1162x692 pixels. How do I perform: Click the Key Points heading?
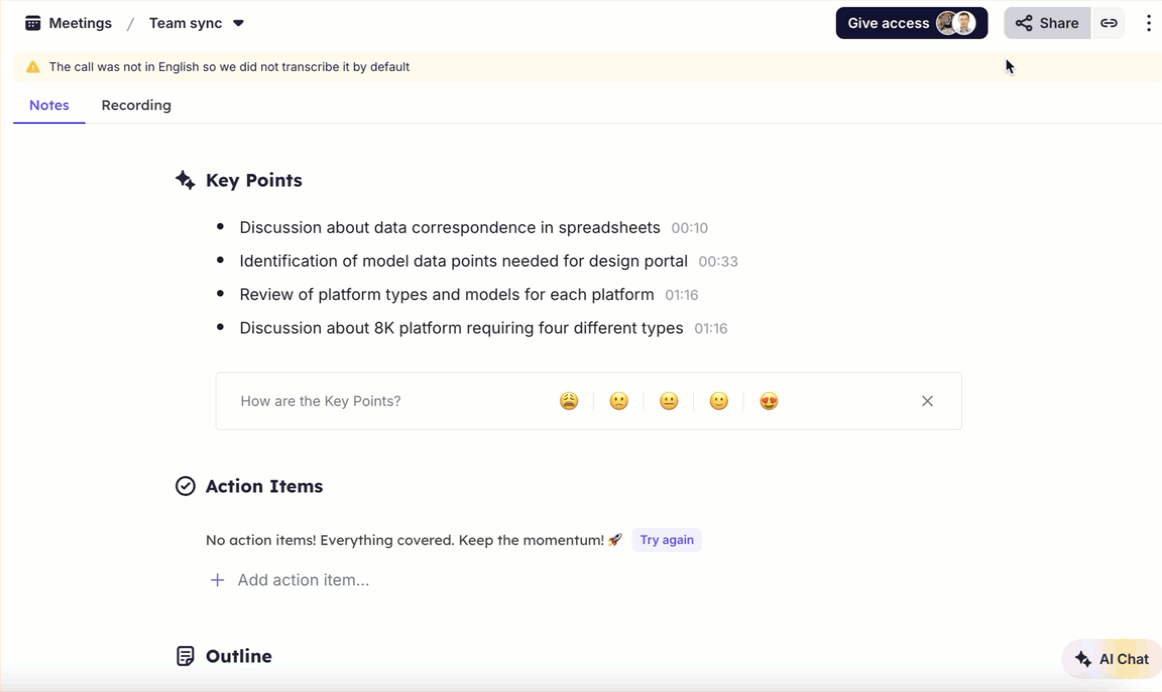pyautogui.click(x=253, y=180)
